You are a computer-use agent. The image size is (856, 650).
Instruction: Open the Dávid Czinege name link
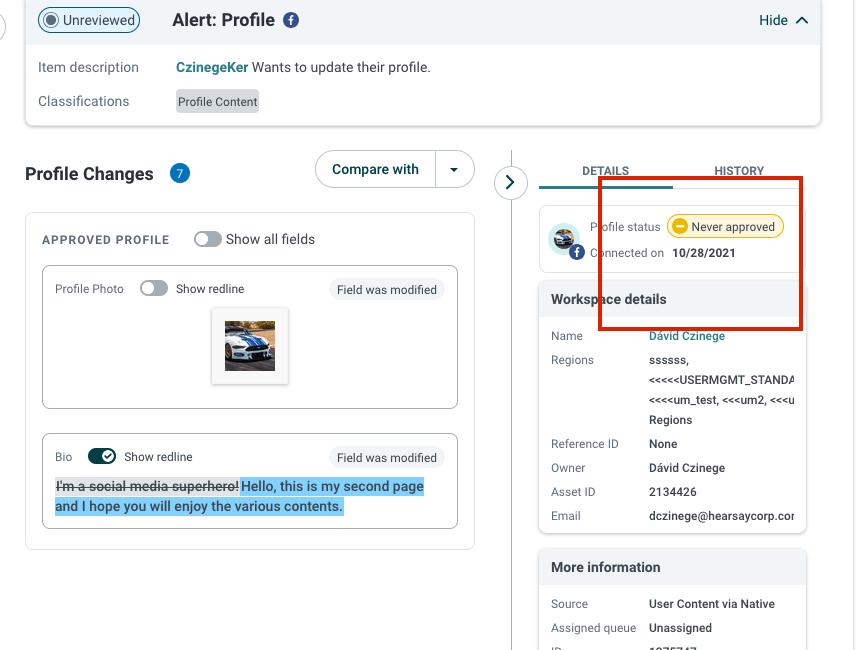click(x=687, y=336)
